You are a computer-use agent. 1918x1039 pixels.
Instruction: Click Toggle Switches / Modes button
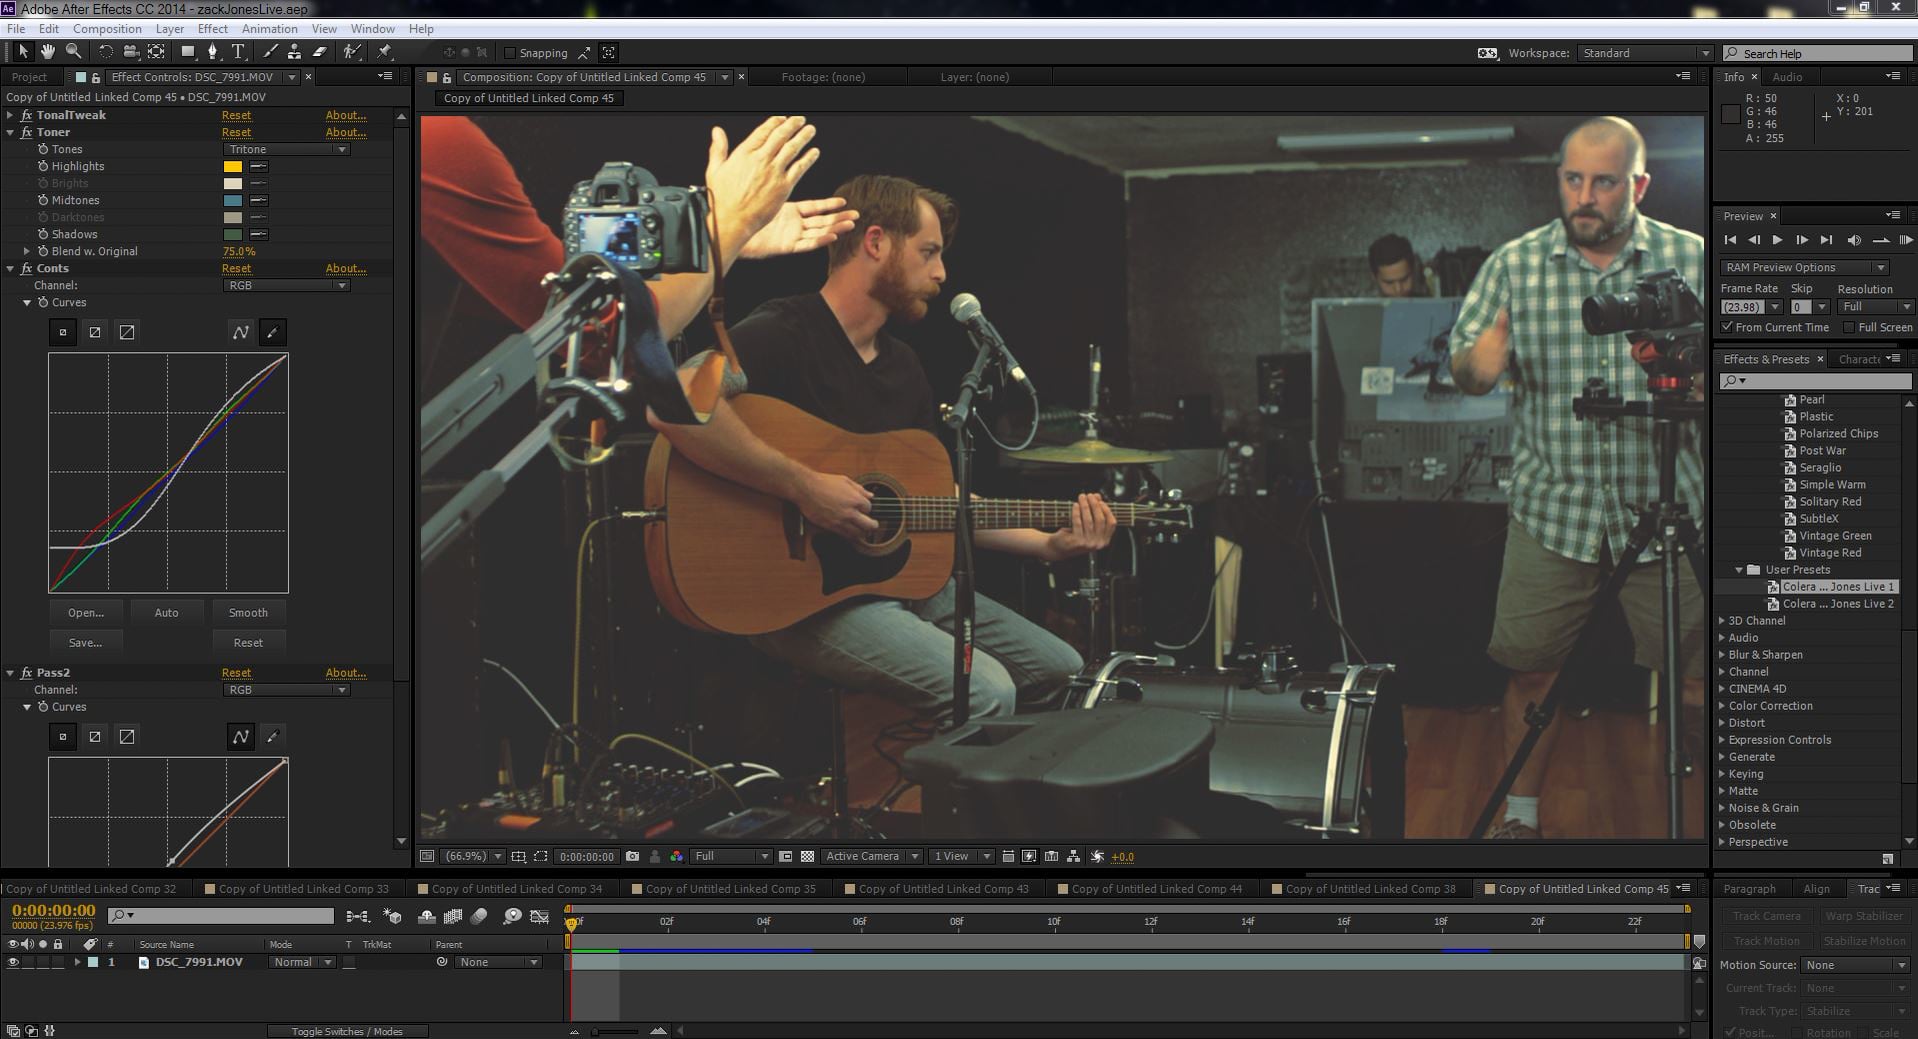click(x=347, y=1031)
